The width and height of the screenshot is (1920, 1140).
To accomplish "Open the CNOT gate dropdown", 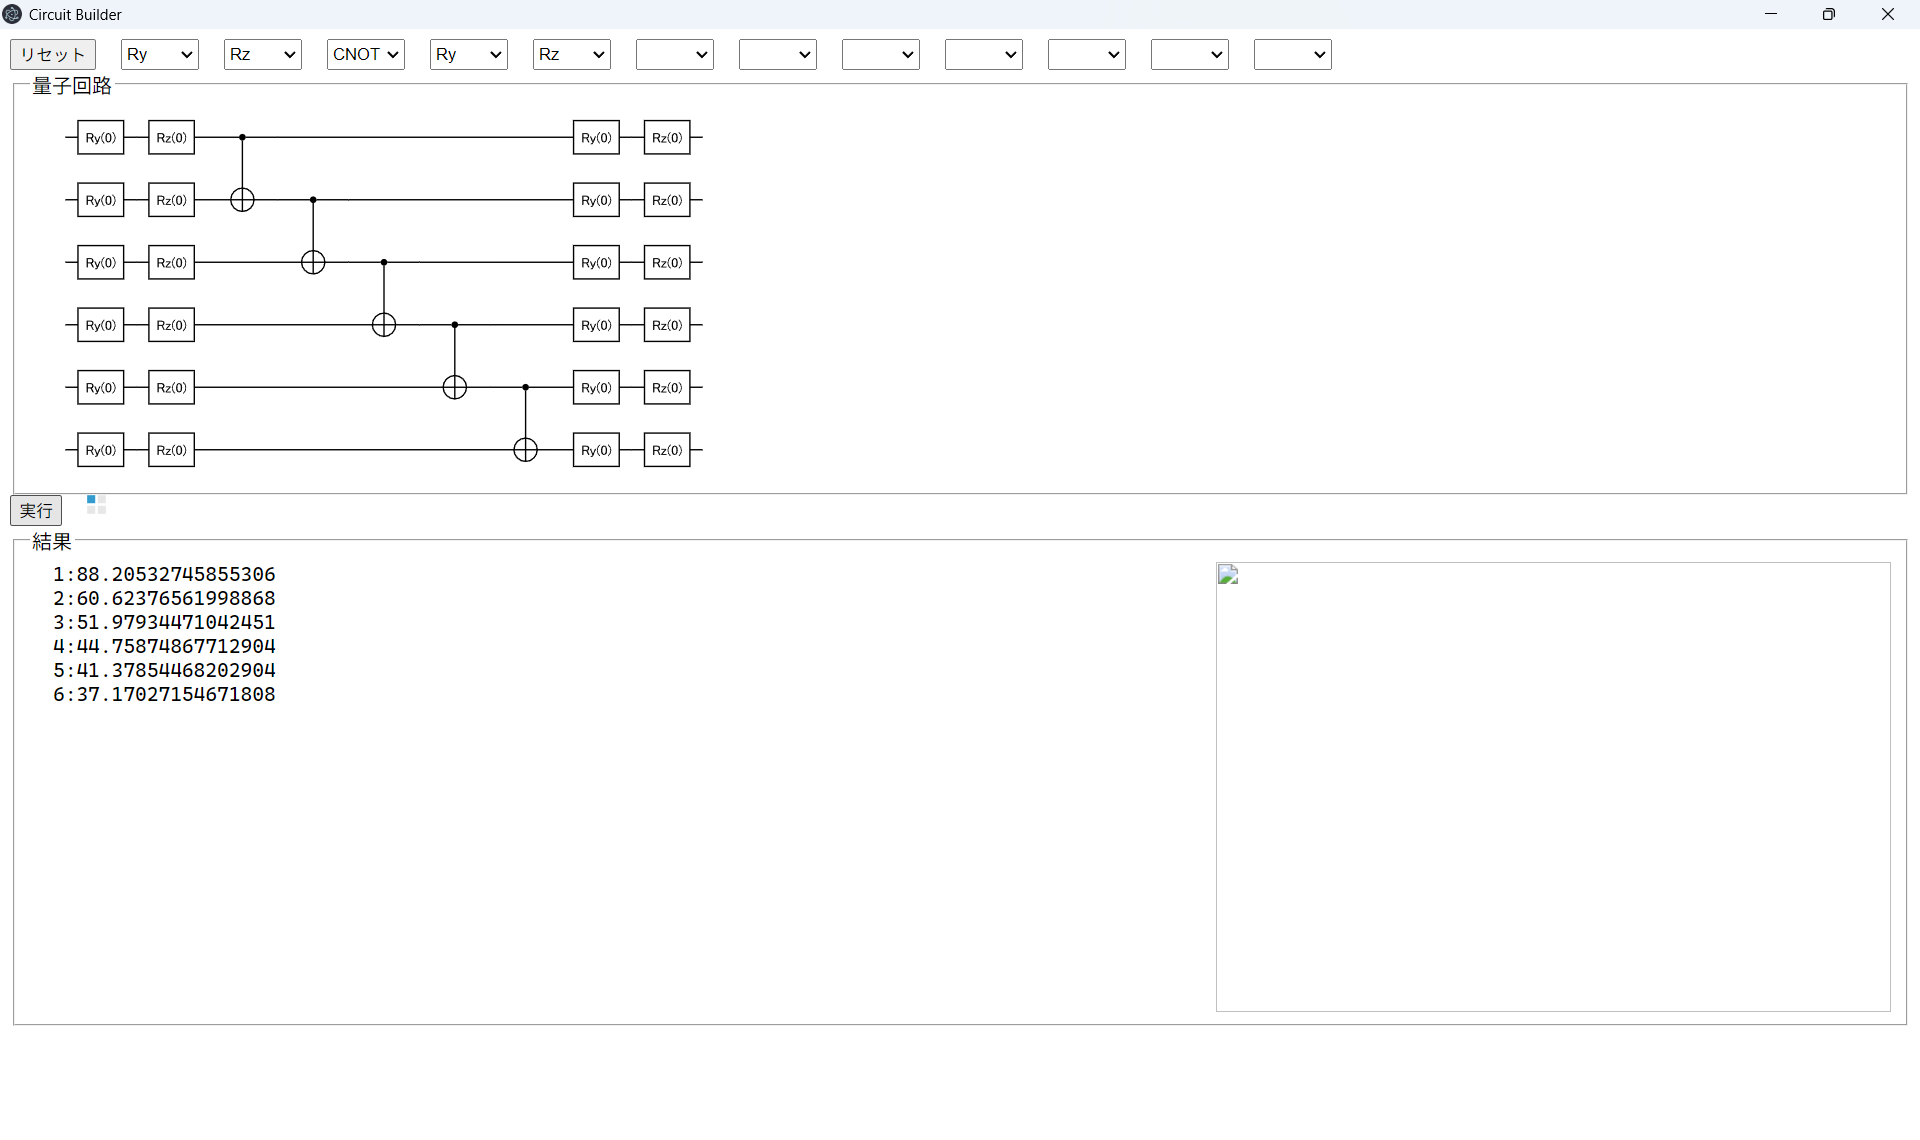I will [x=366, y=54].
